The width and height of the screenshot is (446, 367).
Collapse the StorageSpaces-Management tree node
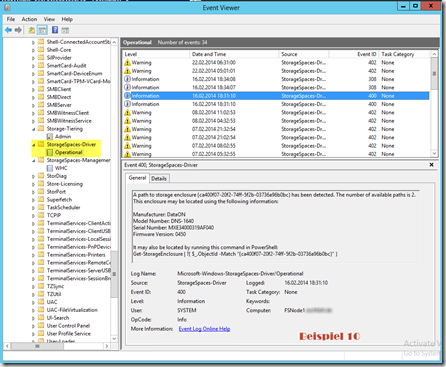pos(34,161)
